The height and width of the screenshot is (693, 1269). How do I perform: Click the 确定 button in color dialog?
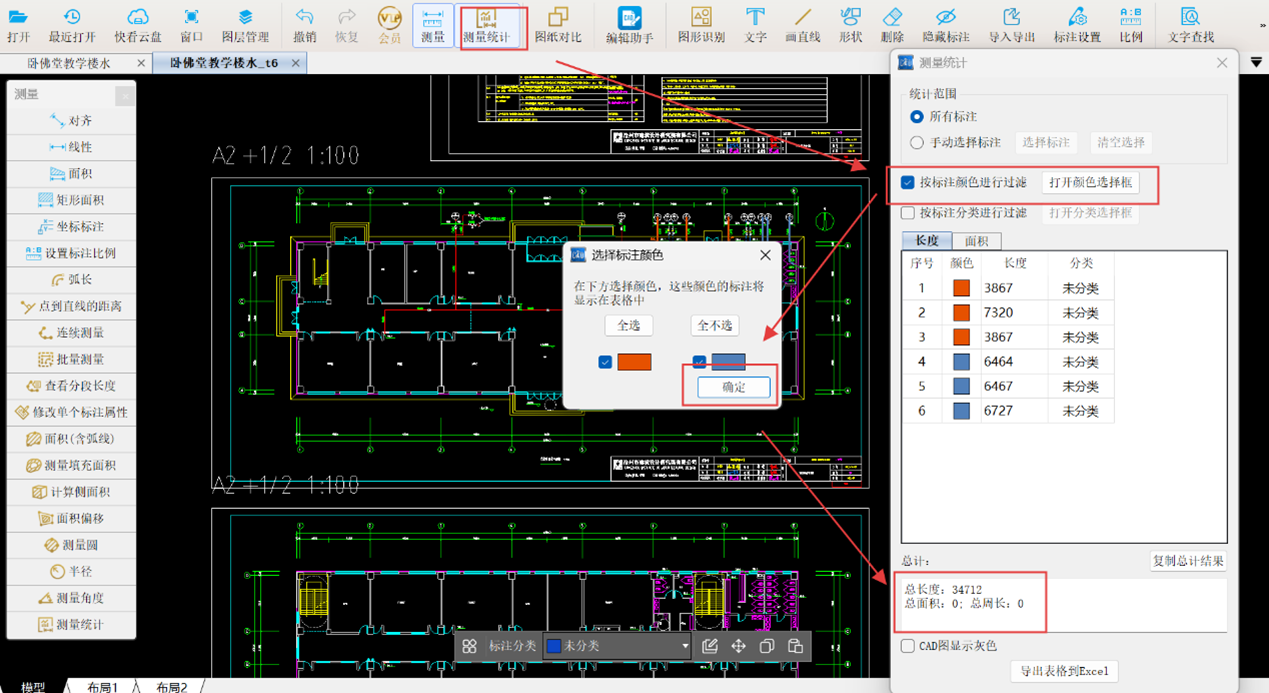(x=734, y=387)
